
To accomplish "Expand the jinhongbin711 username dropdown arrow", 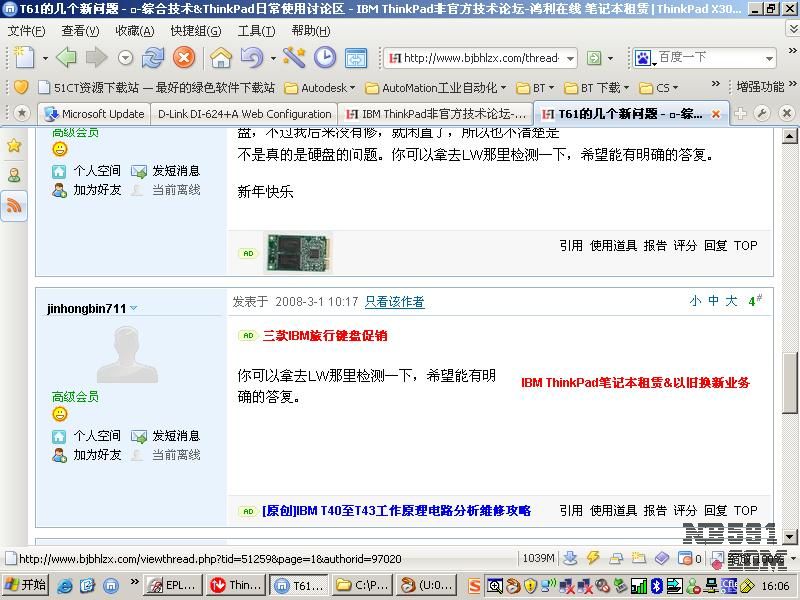I will click(134, 309).
